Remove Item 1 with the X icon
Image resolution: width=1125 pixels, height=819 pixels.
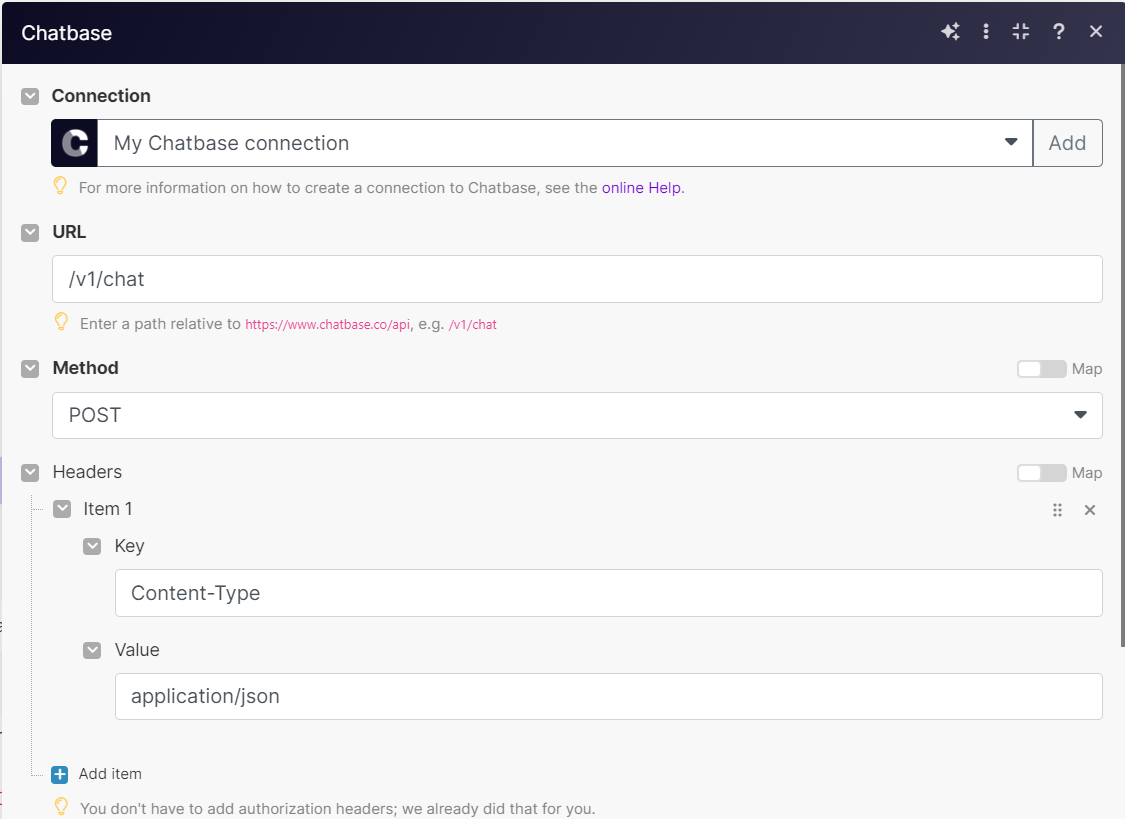point(1090,510)
